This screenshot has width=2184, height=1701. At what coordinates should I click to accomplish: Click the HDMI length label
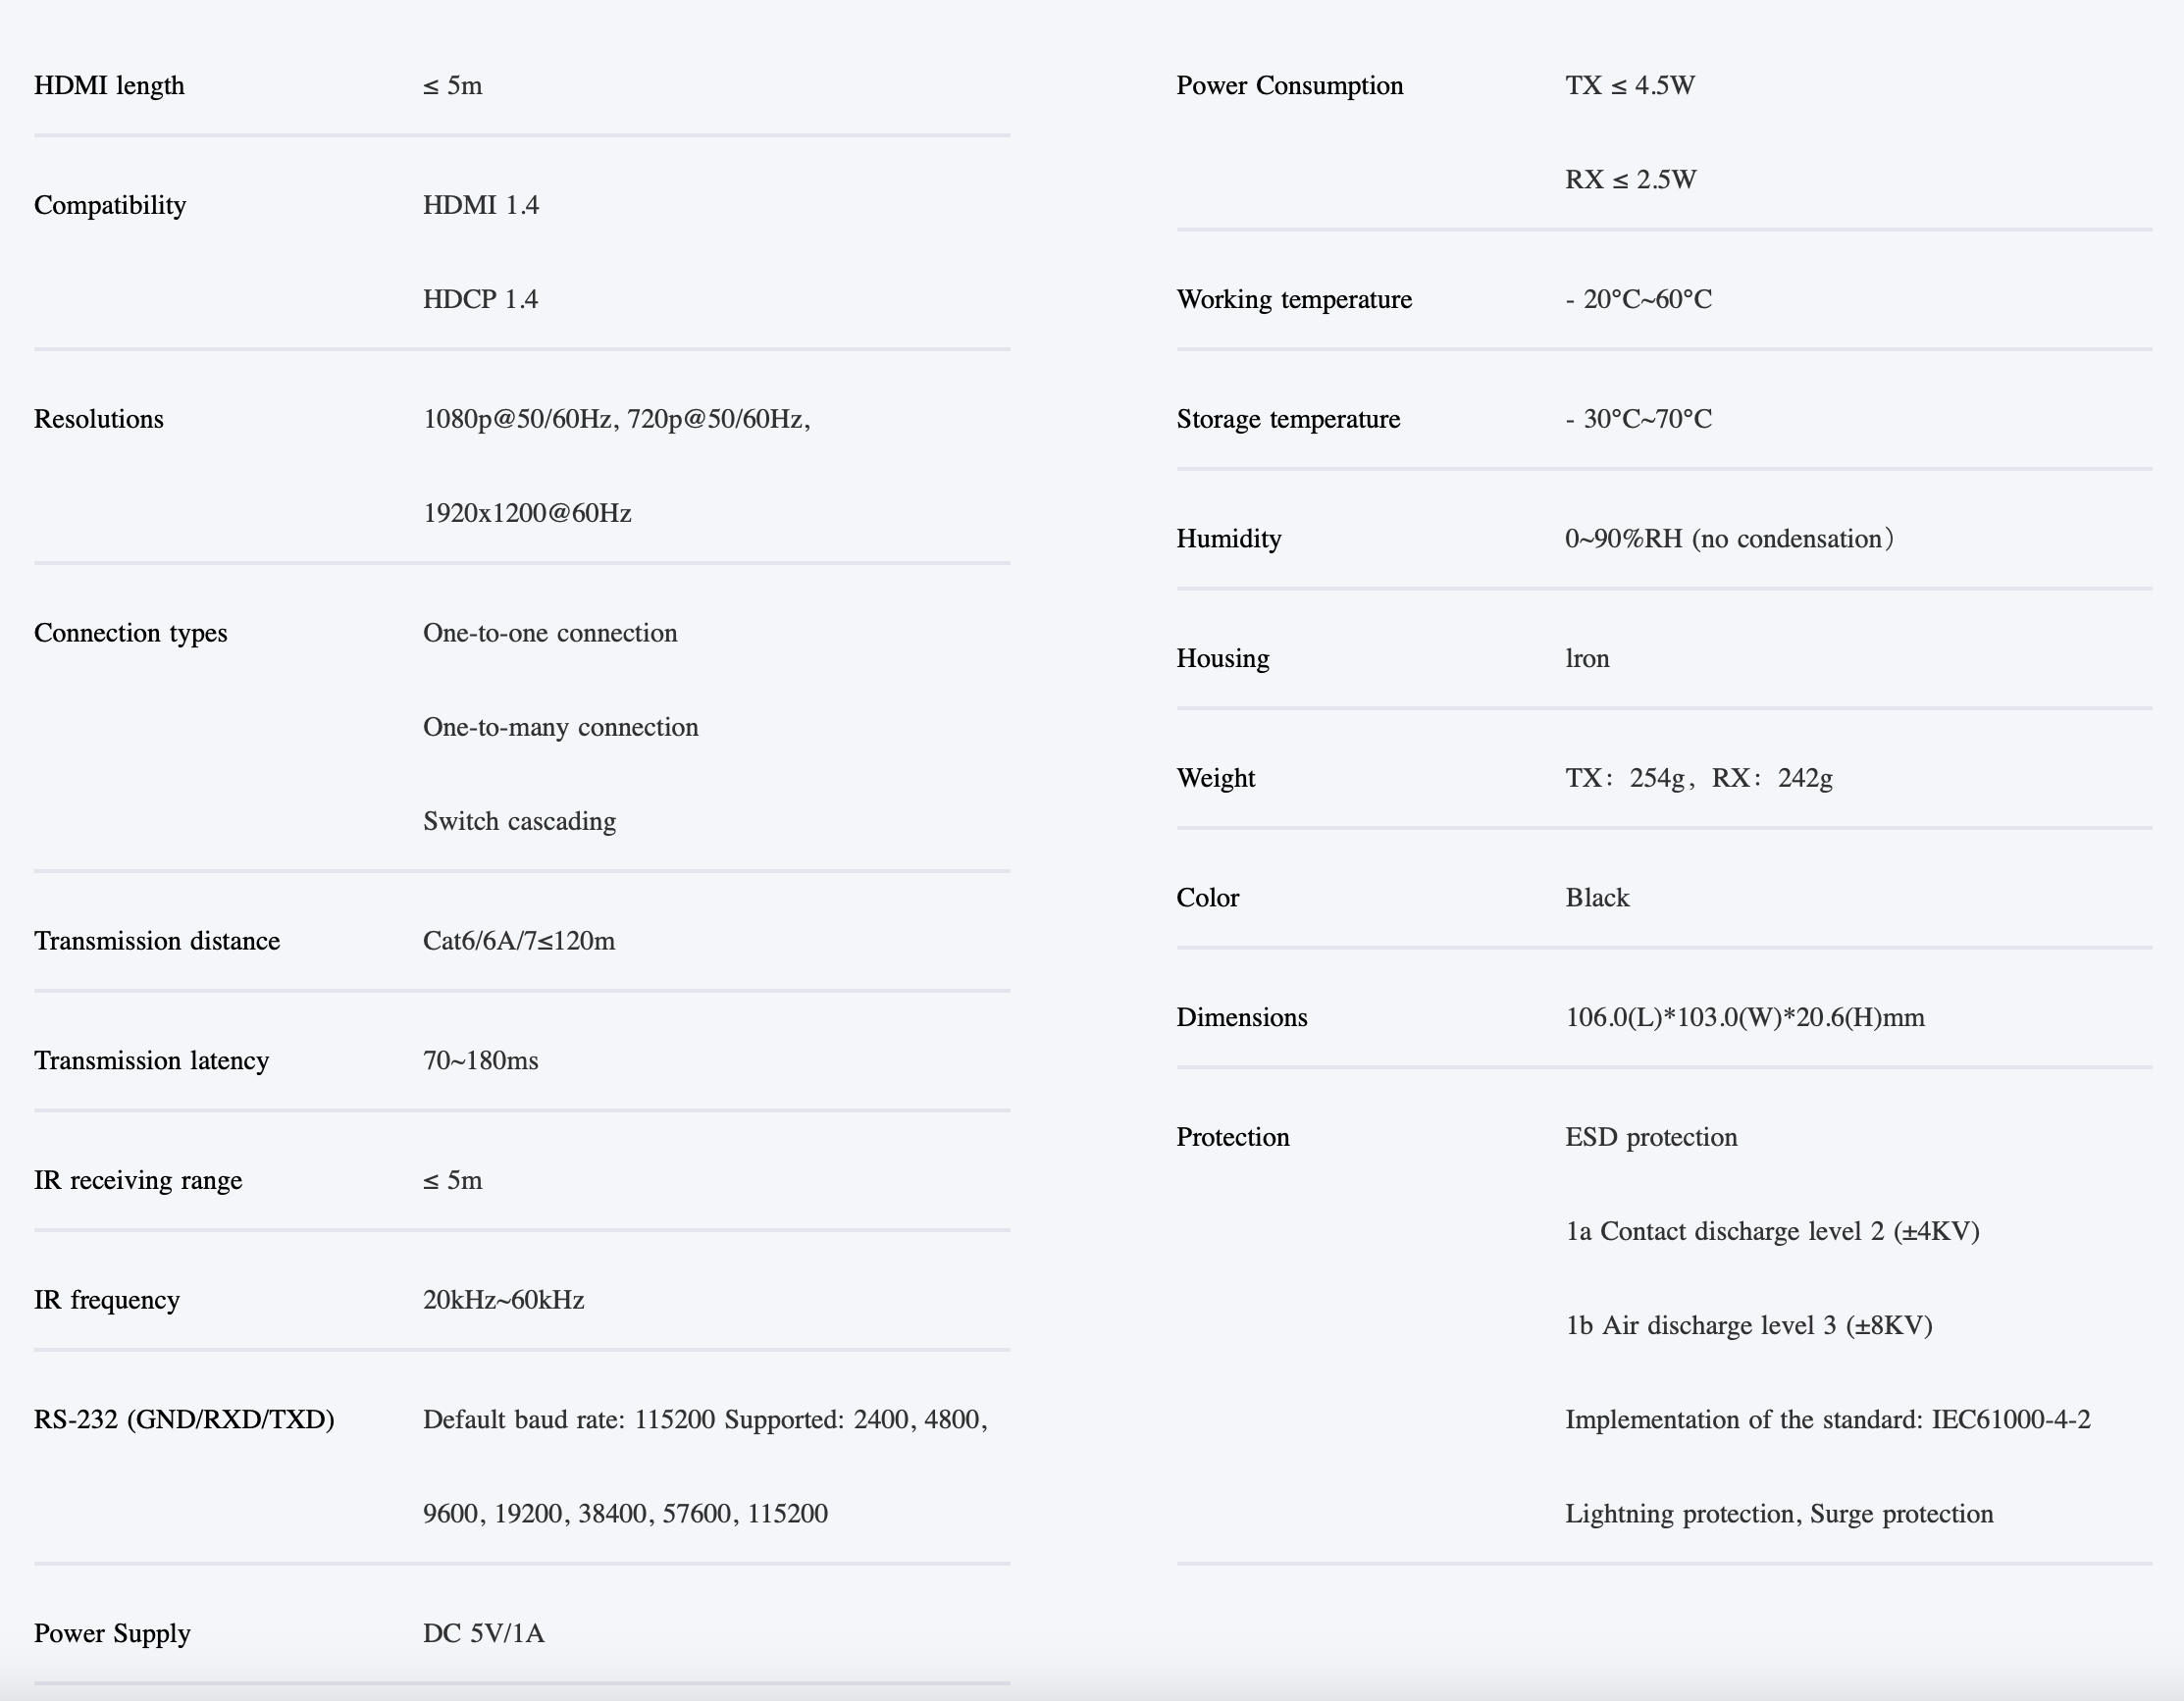coord(109,86)
